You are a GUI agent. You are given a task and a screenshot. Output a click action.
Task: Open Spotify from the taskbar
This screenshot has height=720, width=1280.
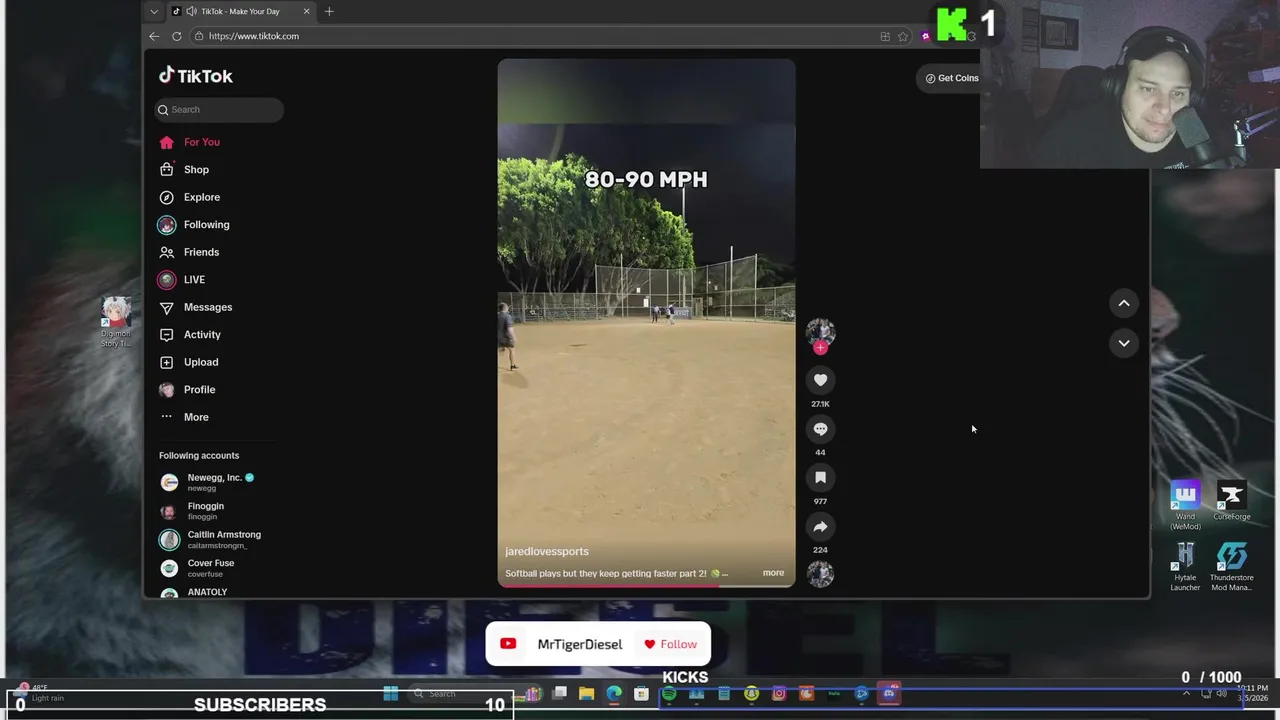[x=669, y=694]
